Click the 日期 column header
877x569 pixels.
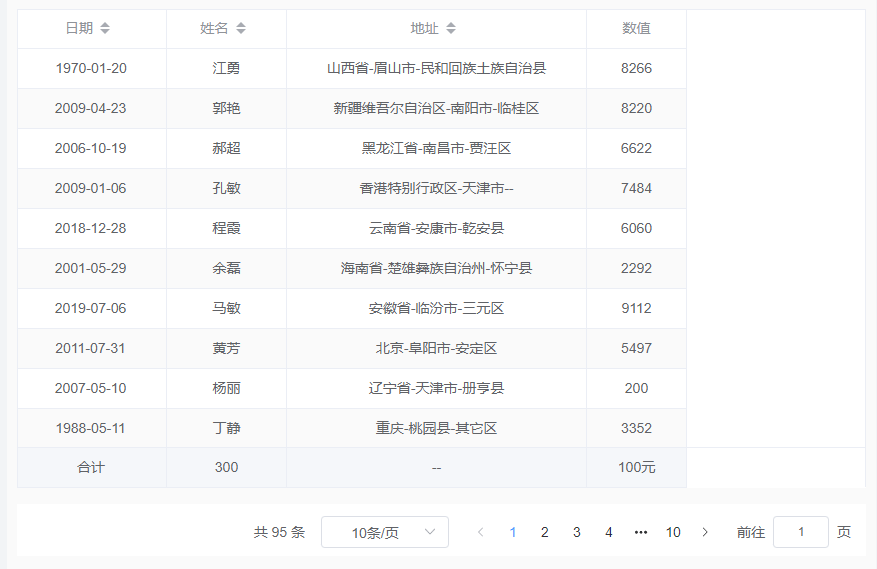click(x=92, y=29)
